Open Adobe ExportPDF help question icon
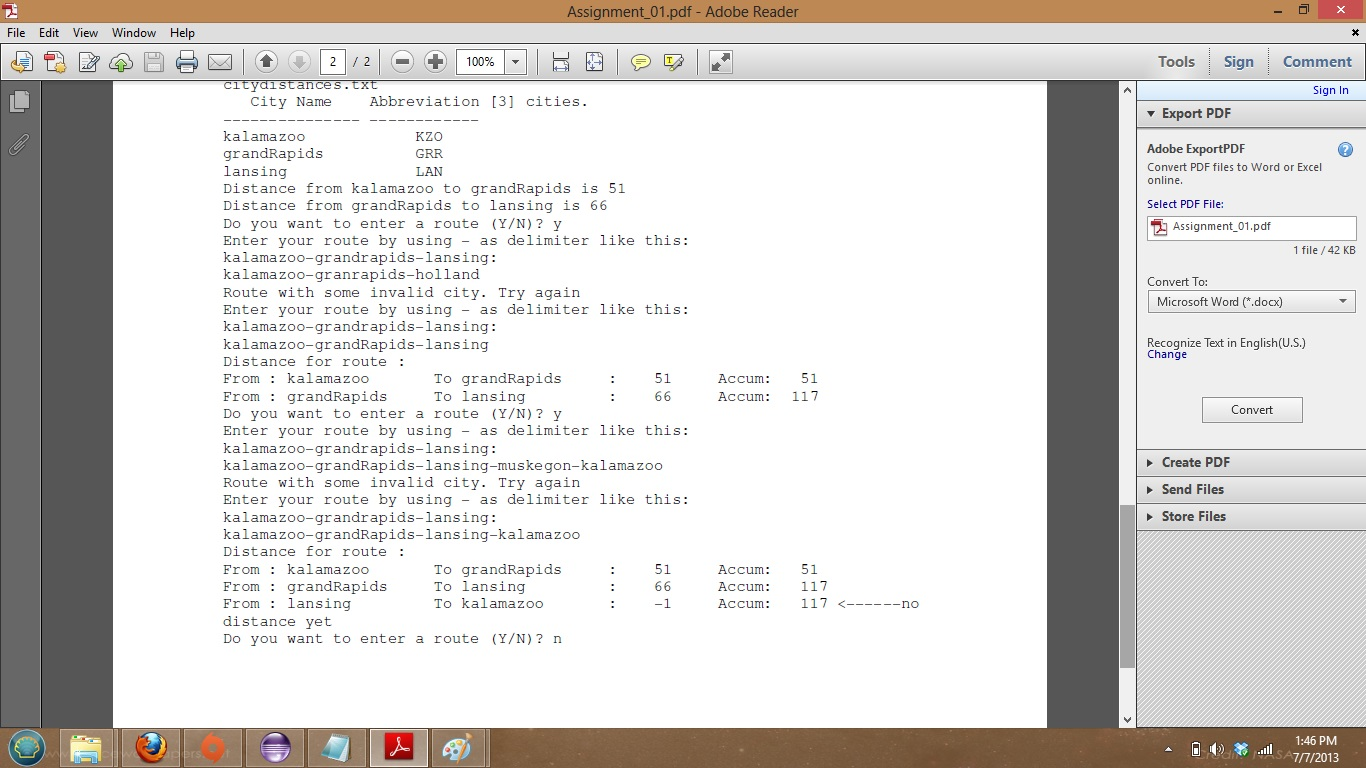Viewport: 1366px width, 768px height. [1345, 150]
